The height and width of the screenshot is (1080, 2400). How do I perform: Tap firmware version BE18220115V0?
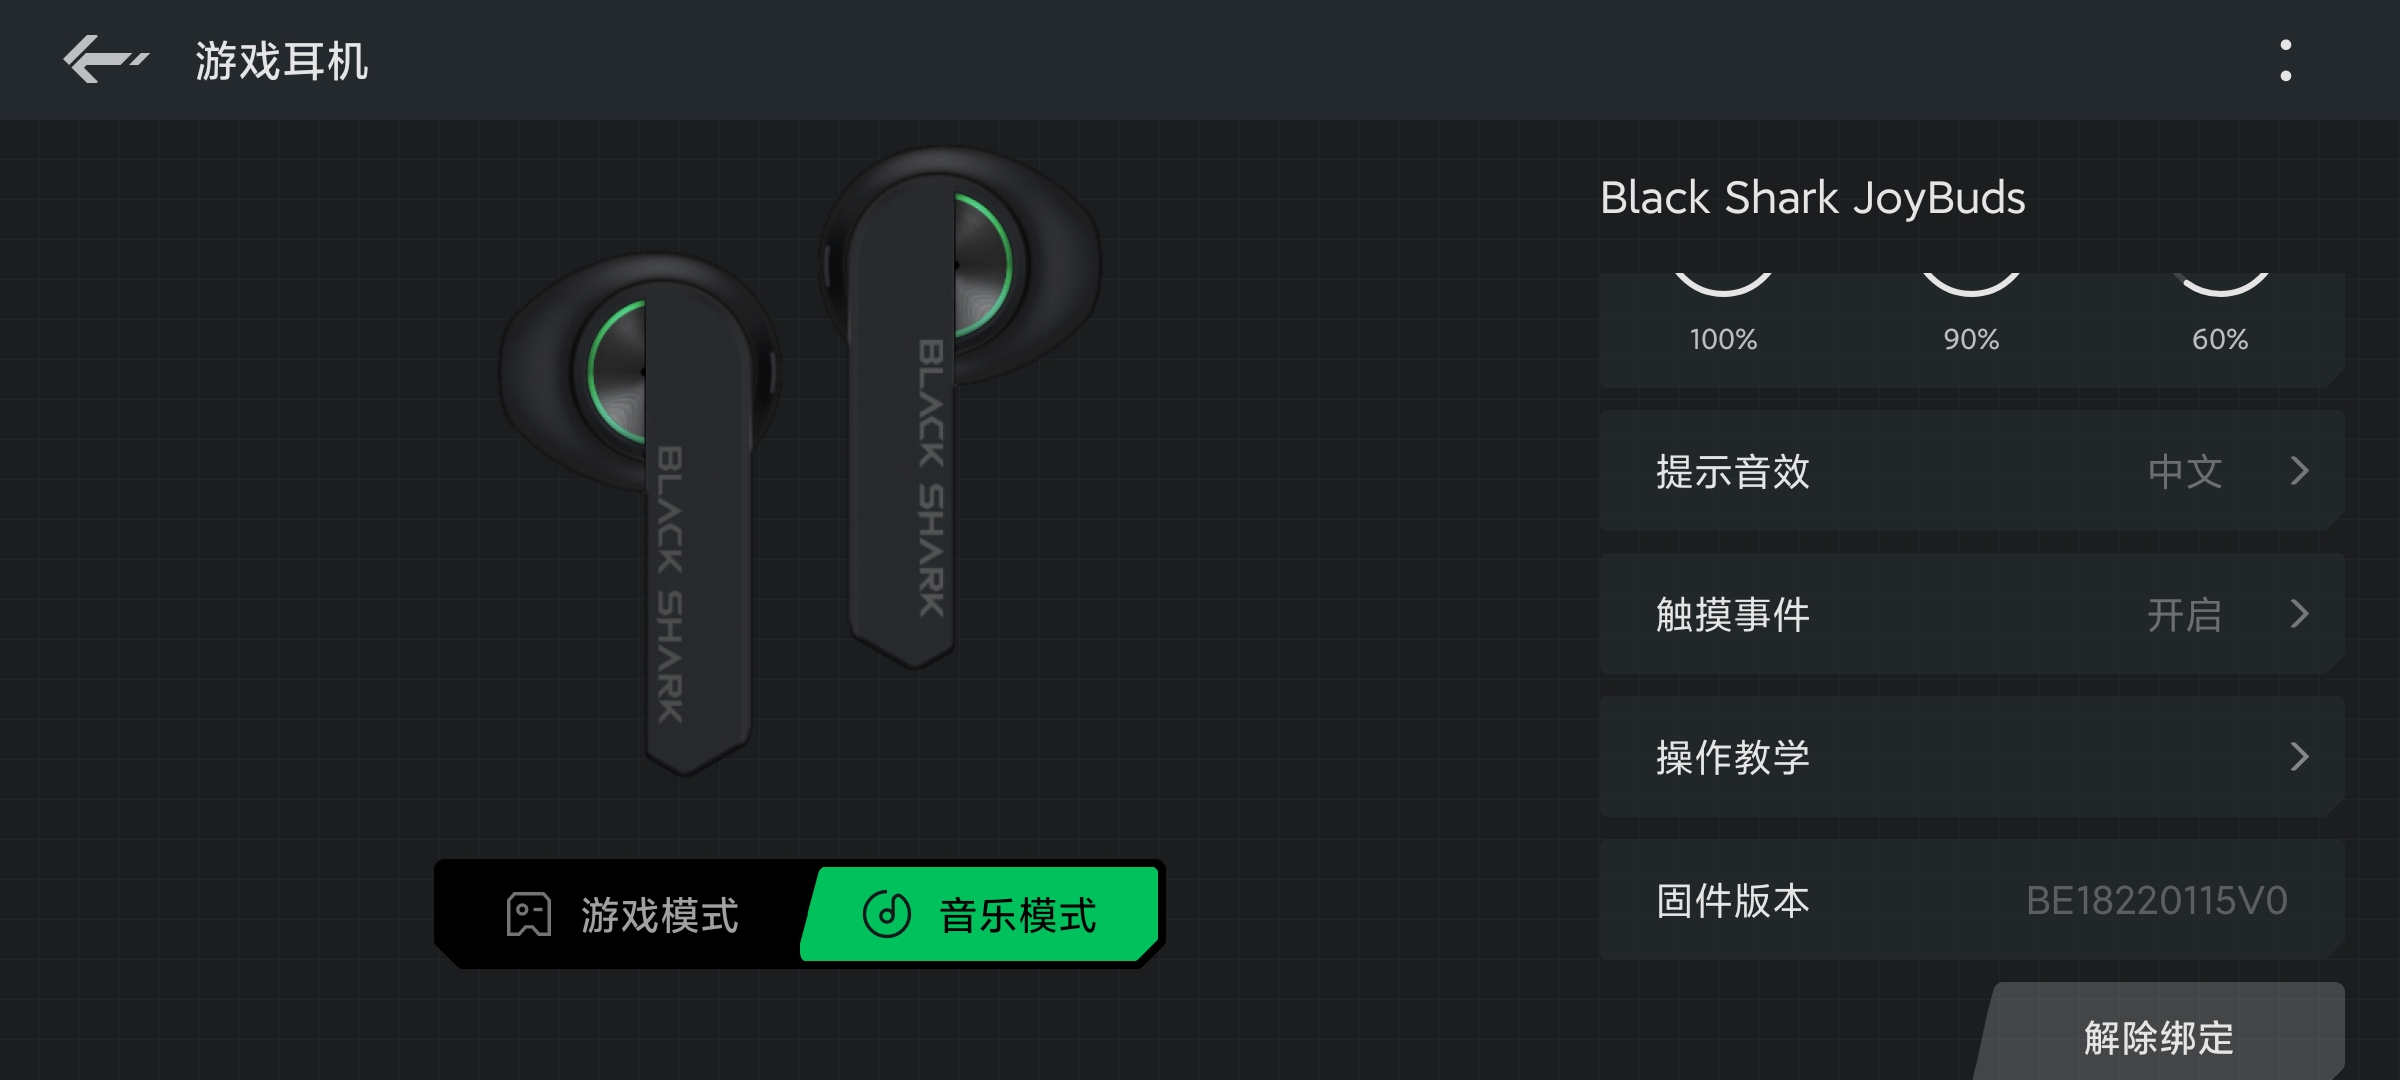pos(2157,901)
